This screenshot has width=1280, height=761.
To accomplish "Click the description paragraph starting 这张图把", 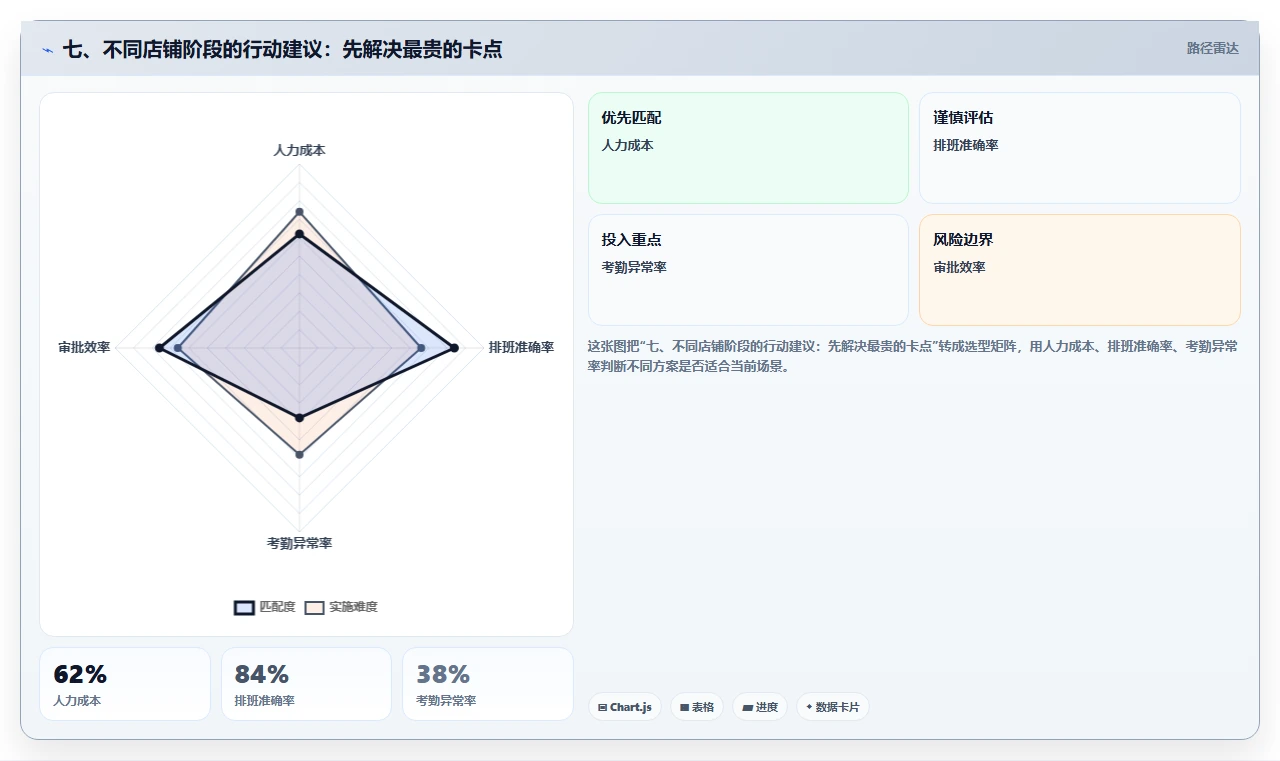I will click(913, 356).
